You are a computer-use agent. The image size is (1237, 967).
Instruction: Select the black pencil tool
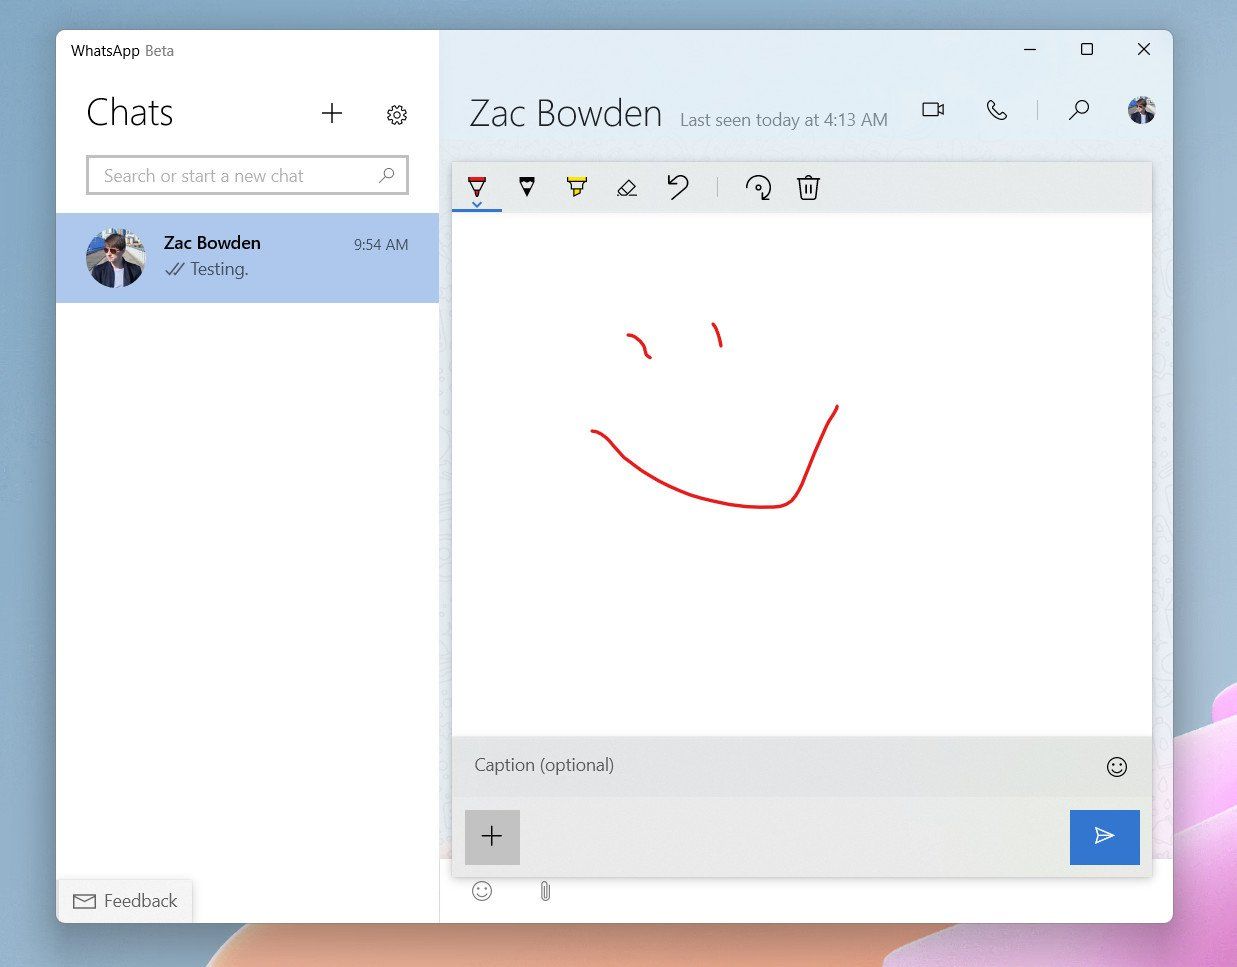[527, 186]
